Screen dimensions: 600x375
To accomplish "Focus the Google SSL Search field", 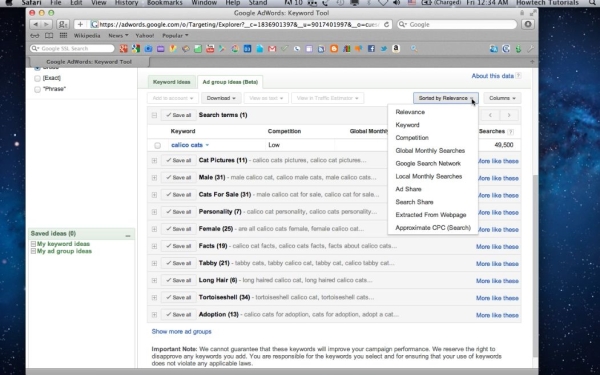I will (72, 49).
